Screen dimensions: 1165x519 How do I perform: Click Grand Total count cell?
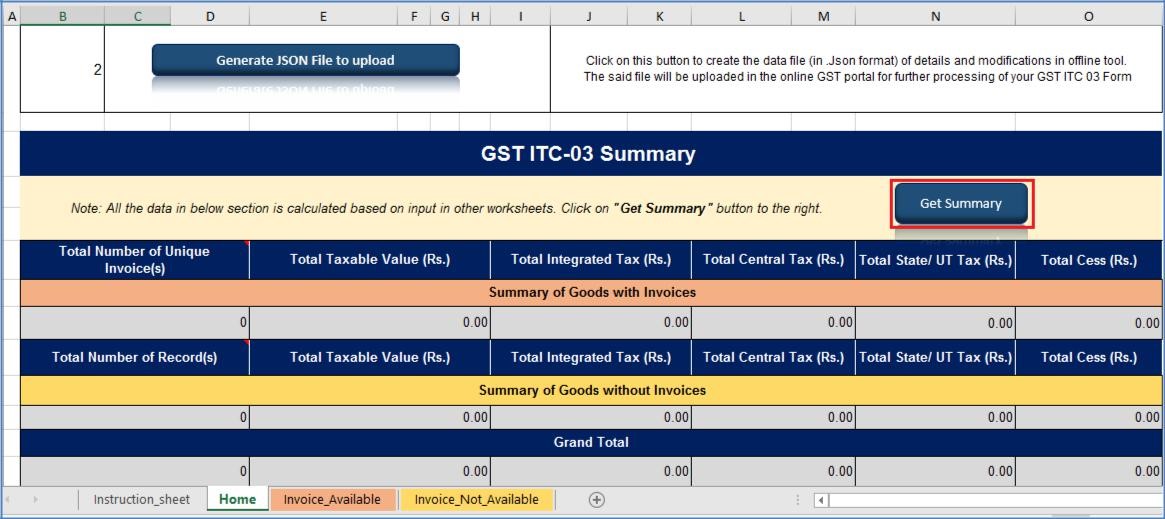pyautogui.click(x=134, y=470)
